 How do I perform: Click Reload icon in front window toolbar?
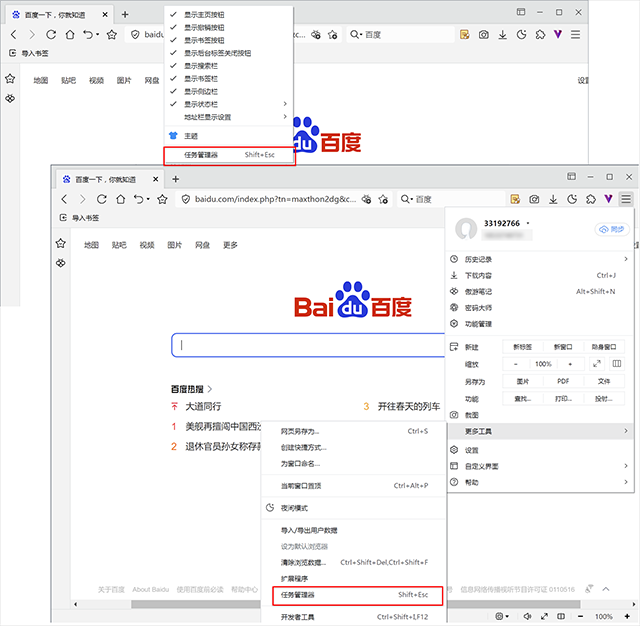click(x=102, y=199)
